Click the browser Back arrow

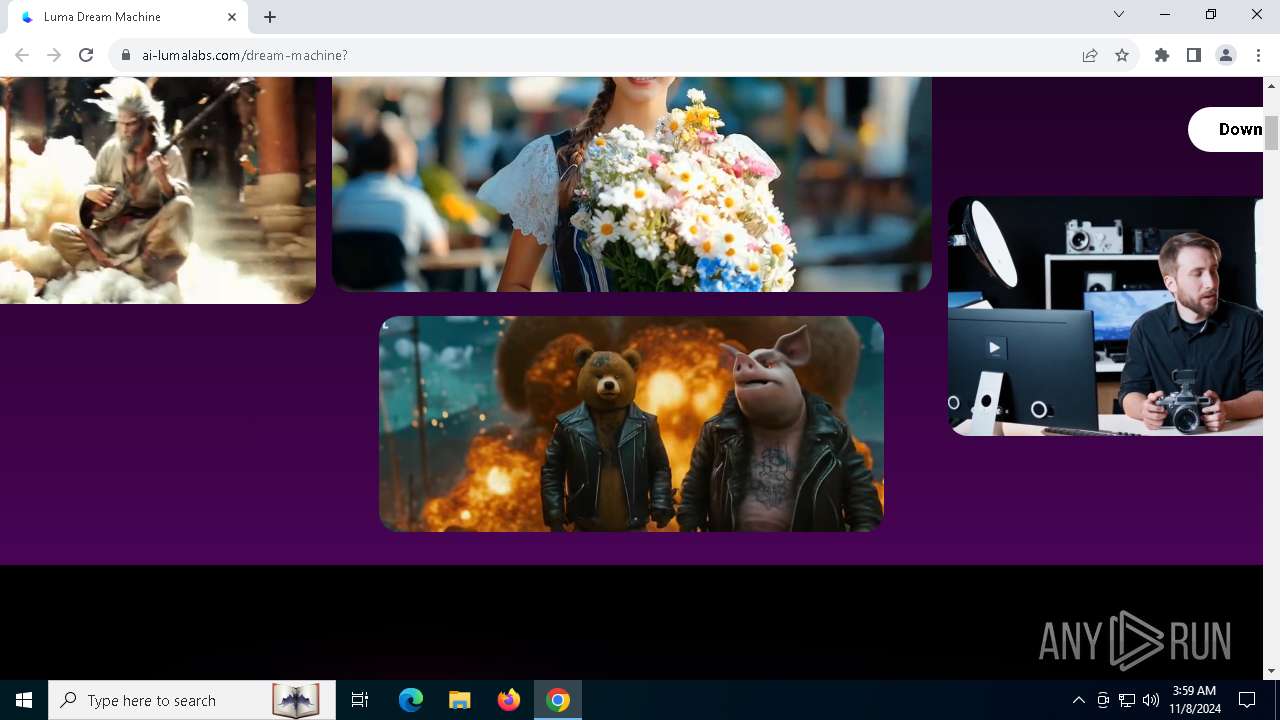pyautogui.click(x=22, y=55)
